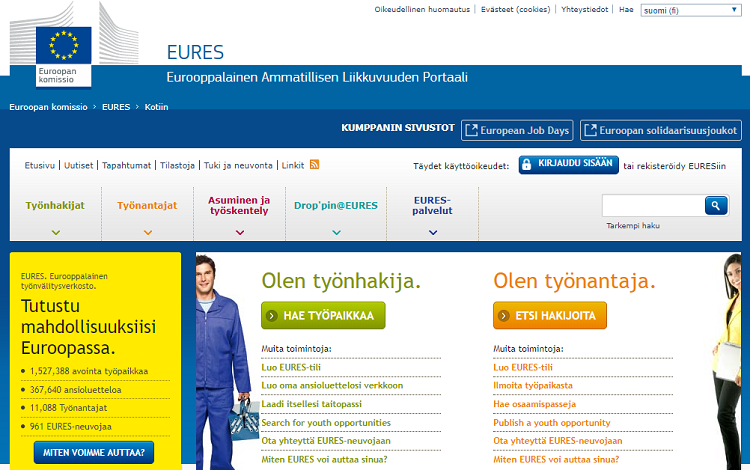Click the European Job Days external link icon
The width and height of the screenshot is (750, 470).
470,130
